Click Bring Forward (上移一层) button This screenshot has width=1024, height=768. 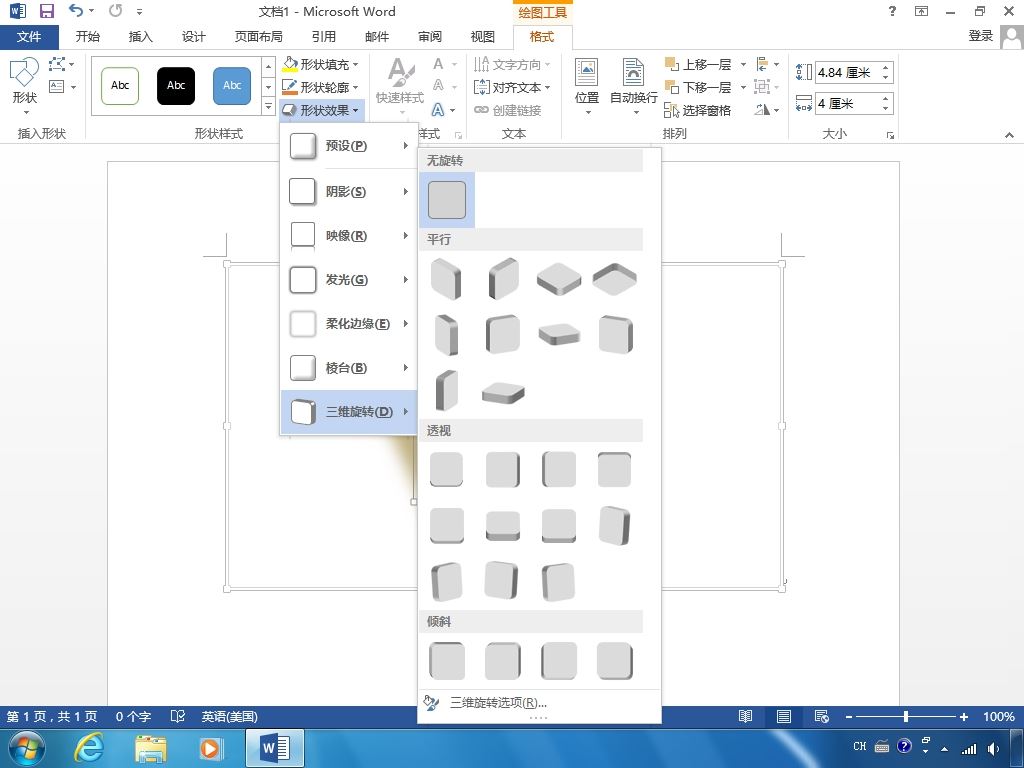[x=697, y=65]
